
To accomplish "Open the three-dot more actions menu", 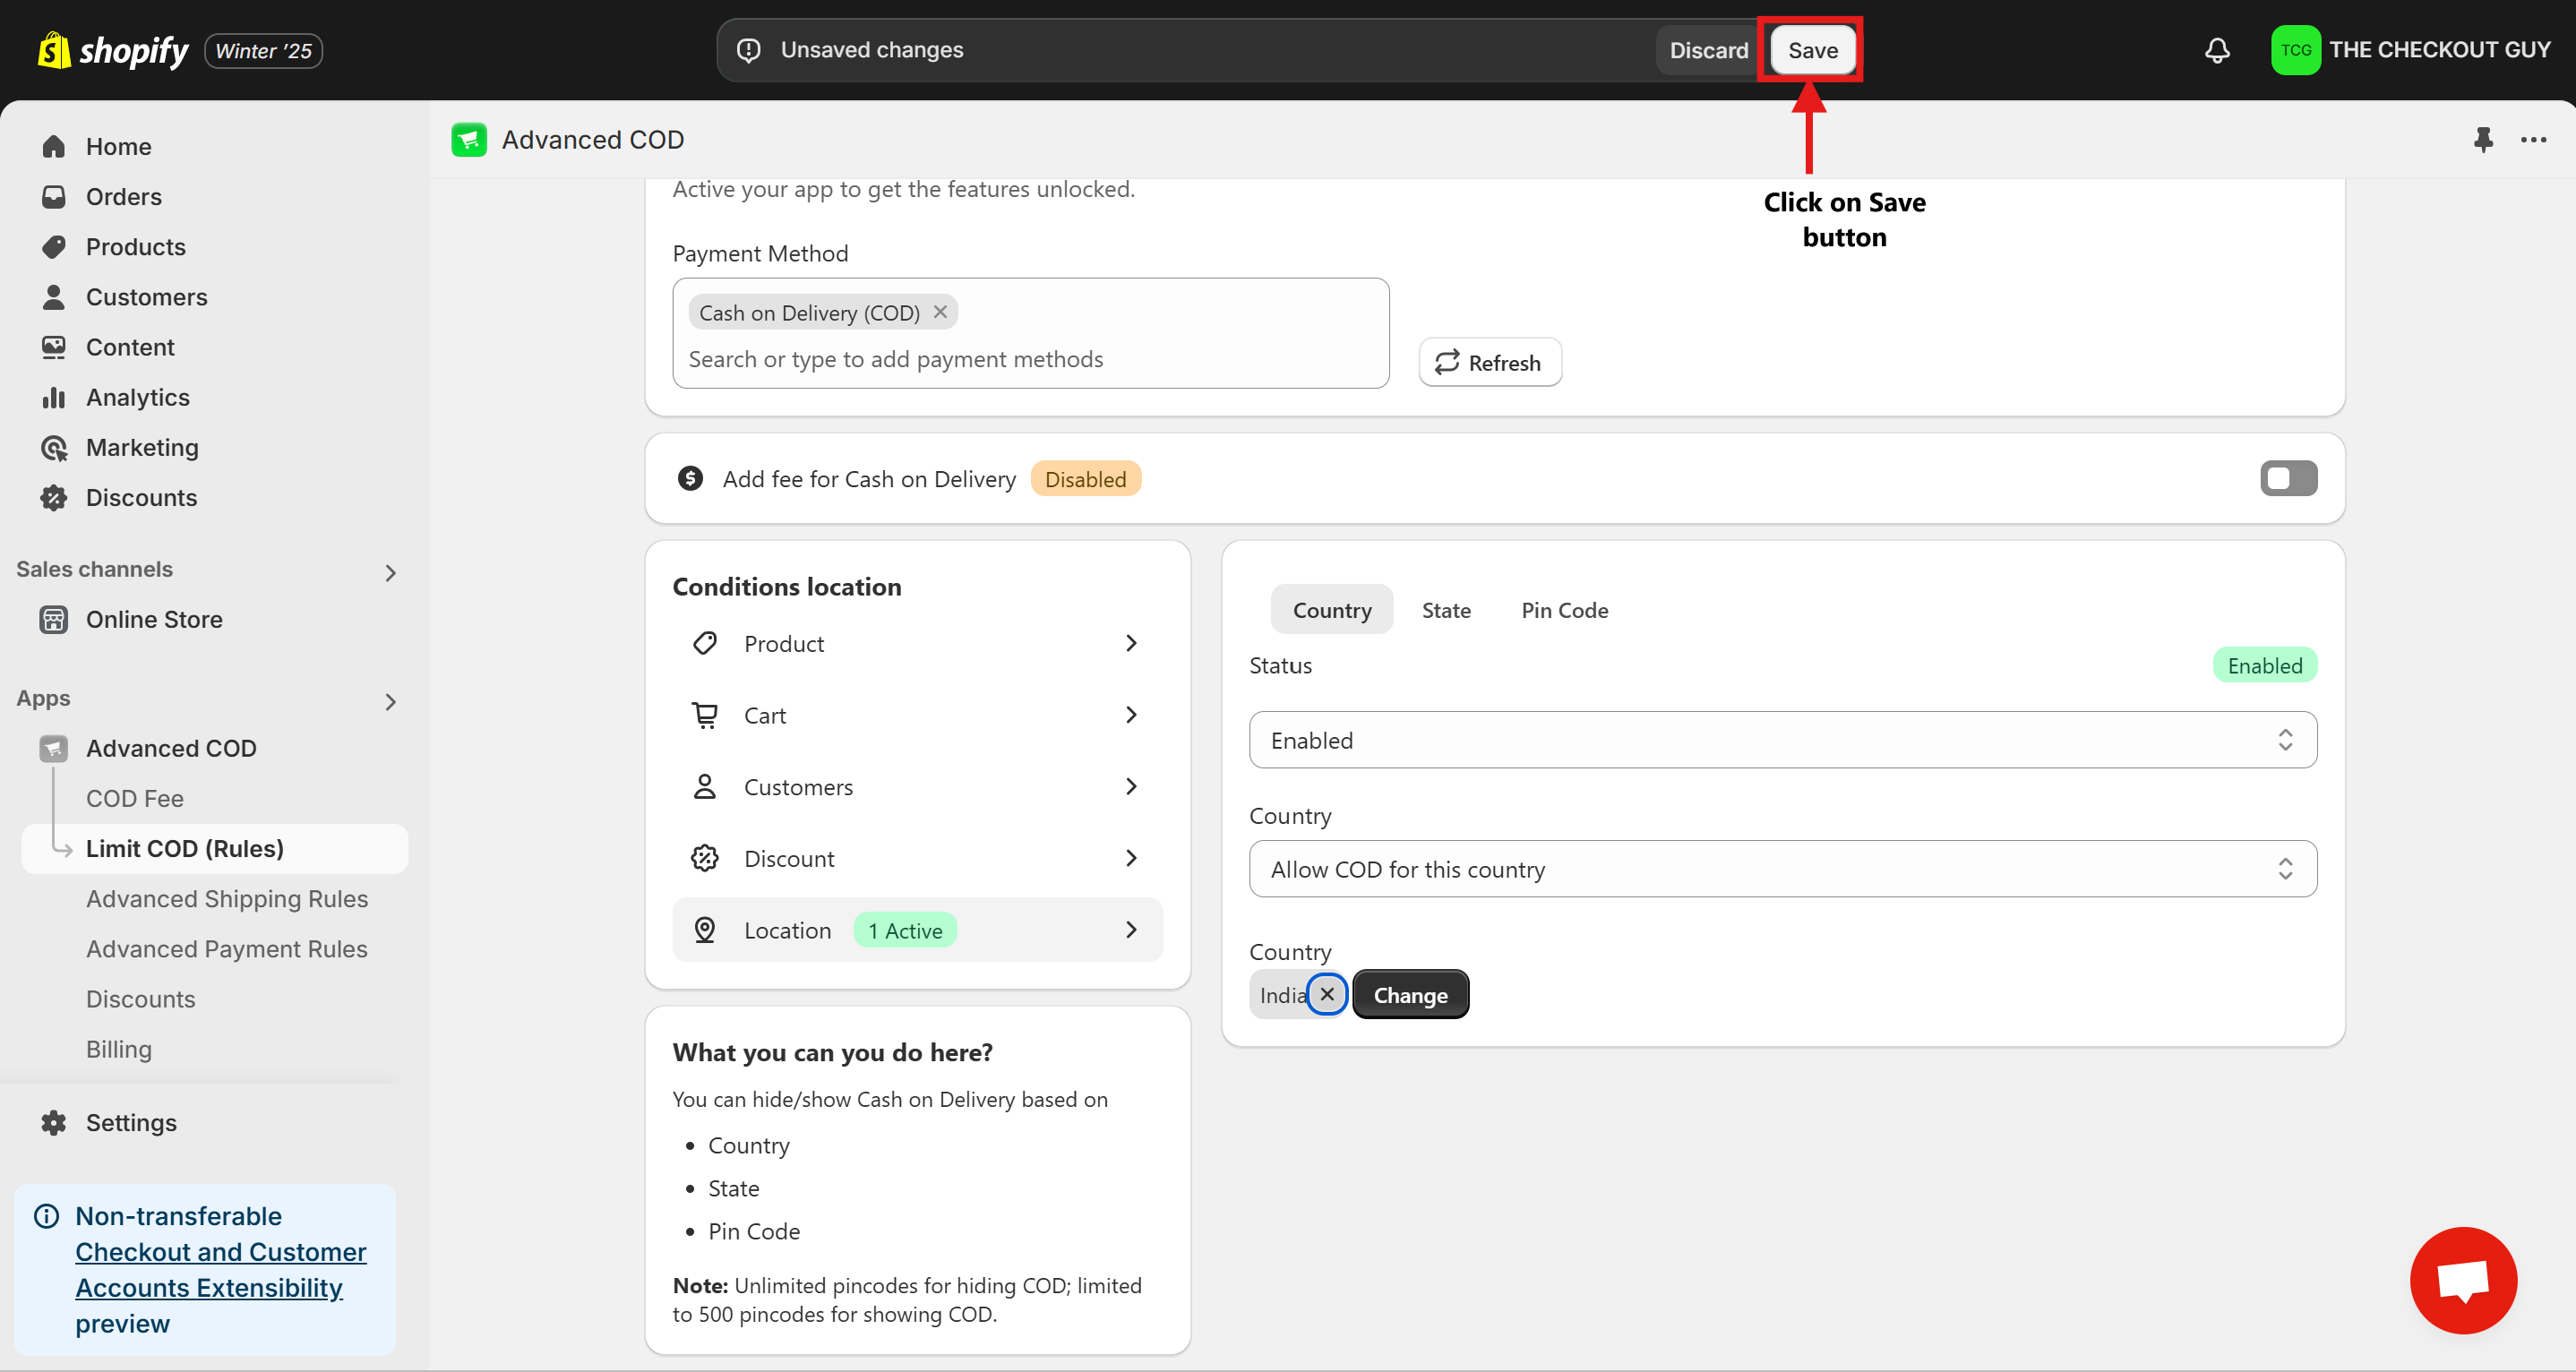I will (2533, 140).
